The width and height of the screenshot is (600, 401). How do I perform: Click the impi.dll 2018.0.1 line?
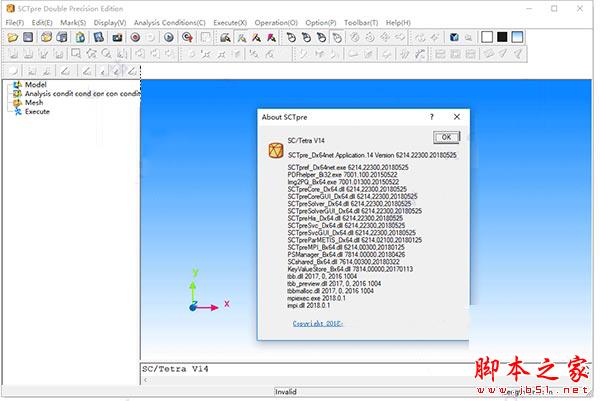pos(308,305)
